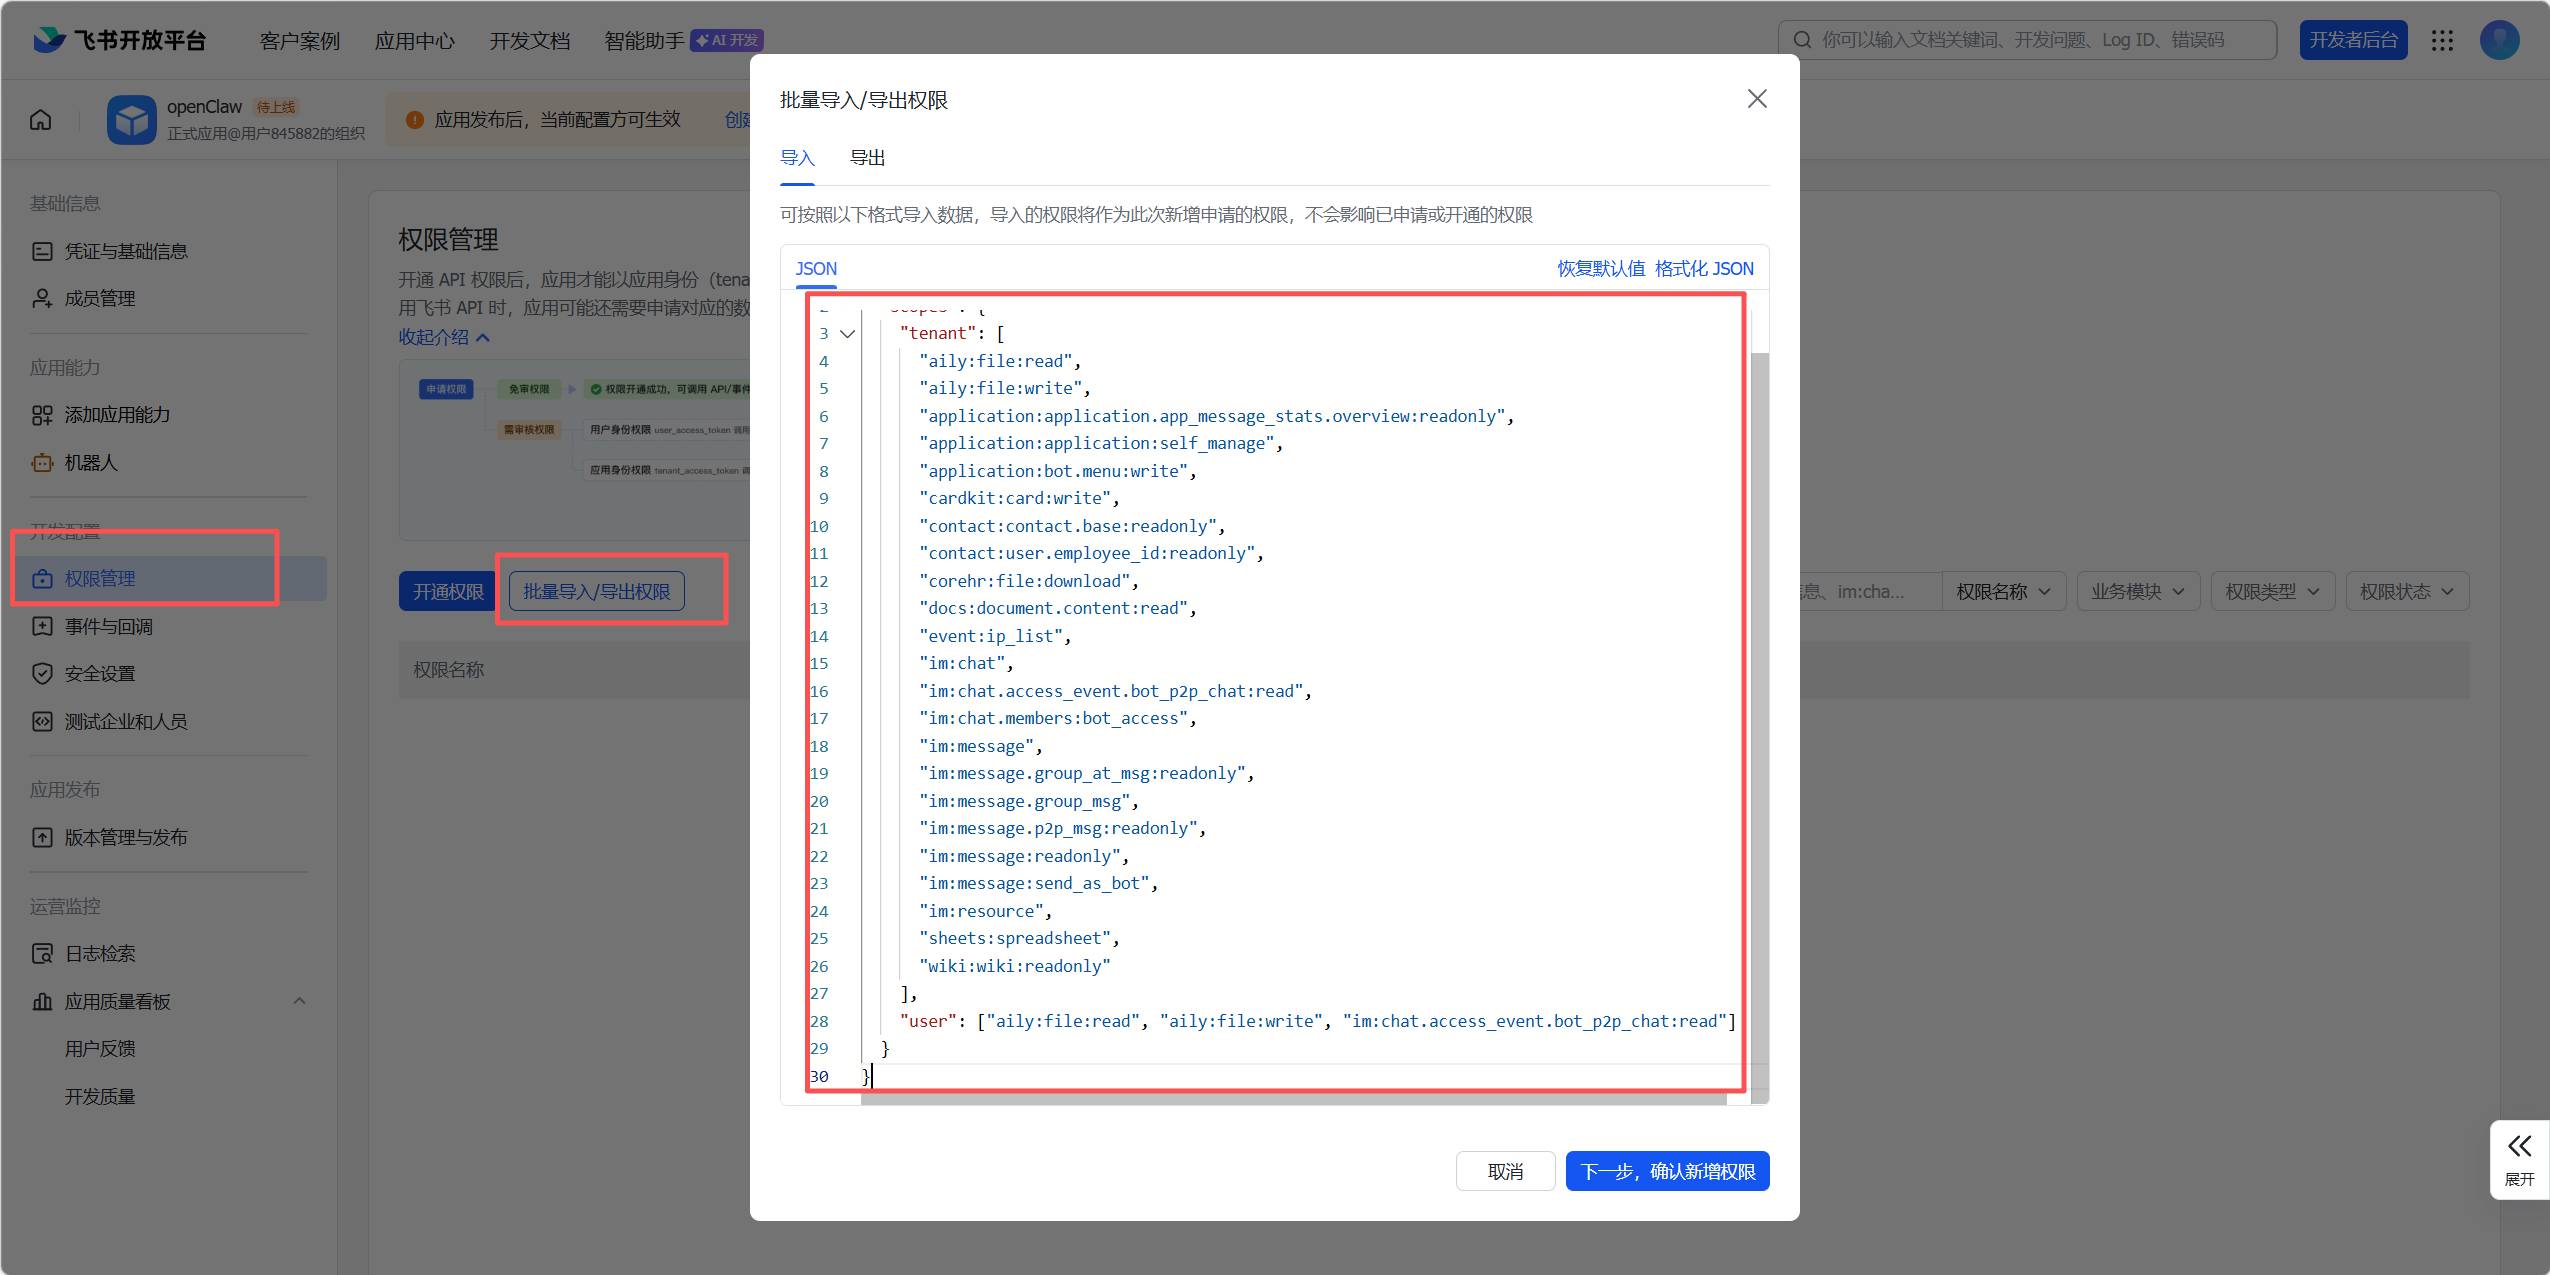Switch to the 导出 tab
The image size is (2550, 1275).
867,158
